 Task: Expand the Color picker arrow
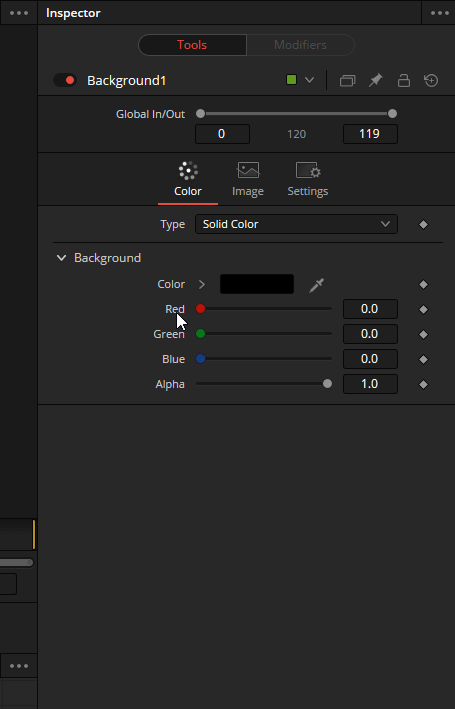202,284
